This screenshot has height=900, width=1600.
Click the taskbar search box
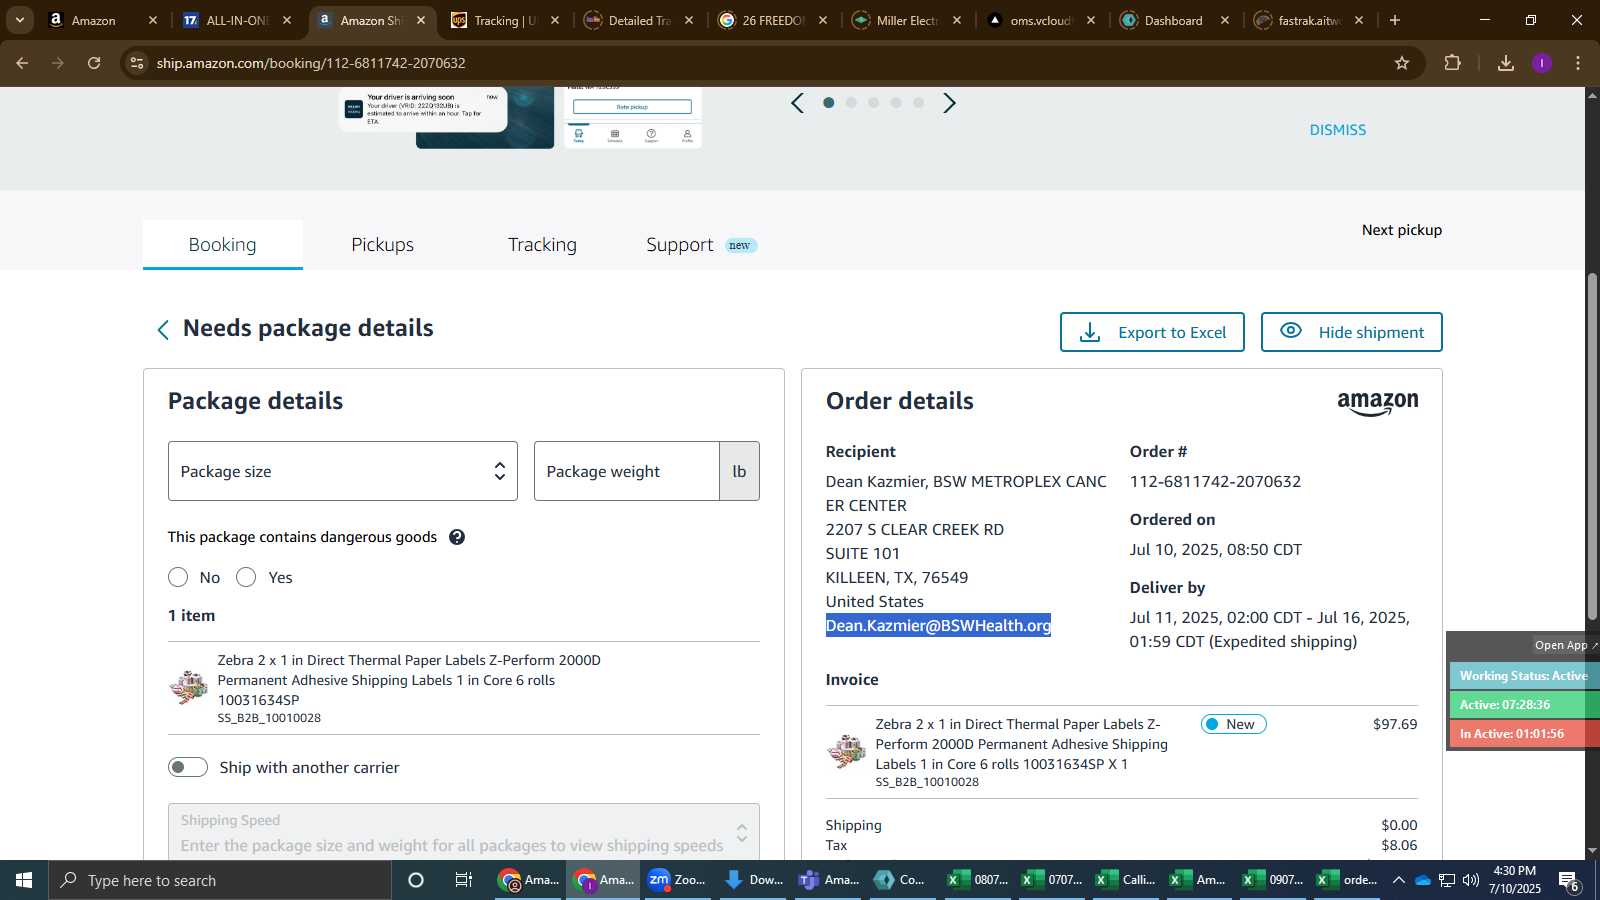pyautogui.click(x=220, y=880)
